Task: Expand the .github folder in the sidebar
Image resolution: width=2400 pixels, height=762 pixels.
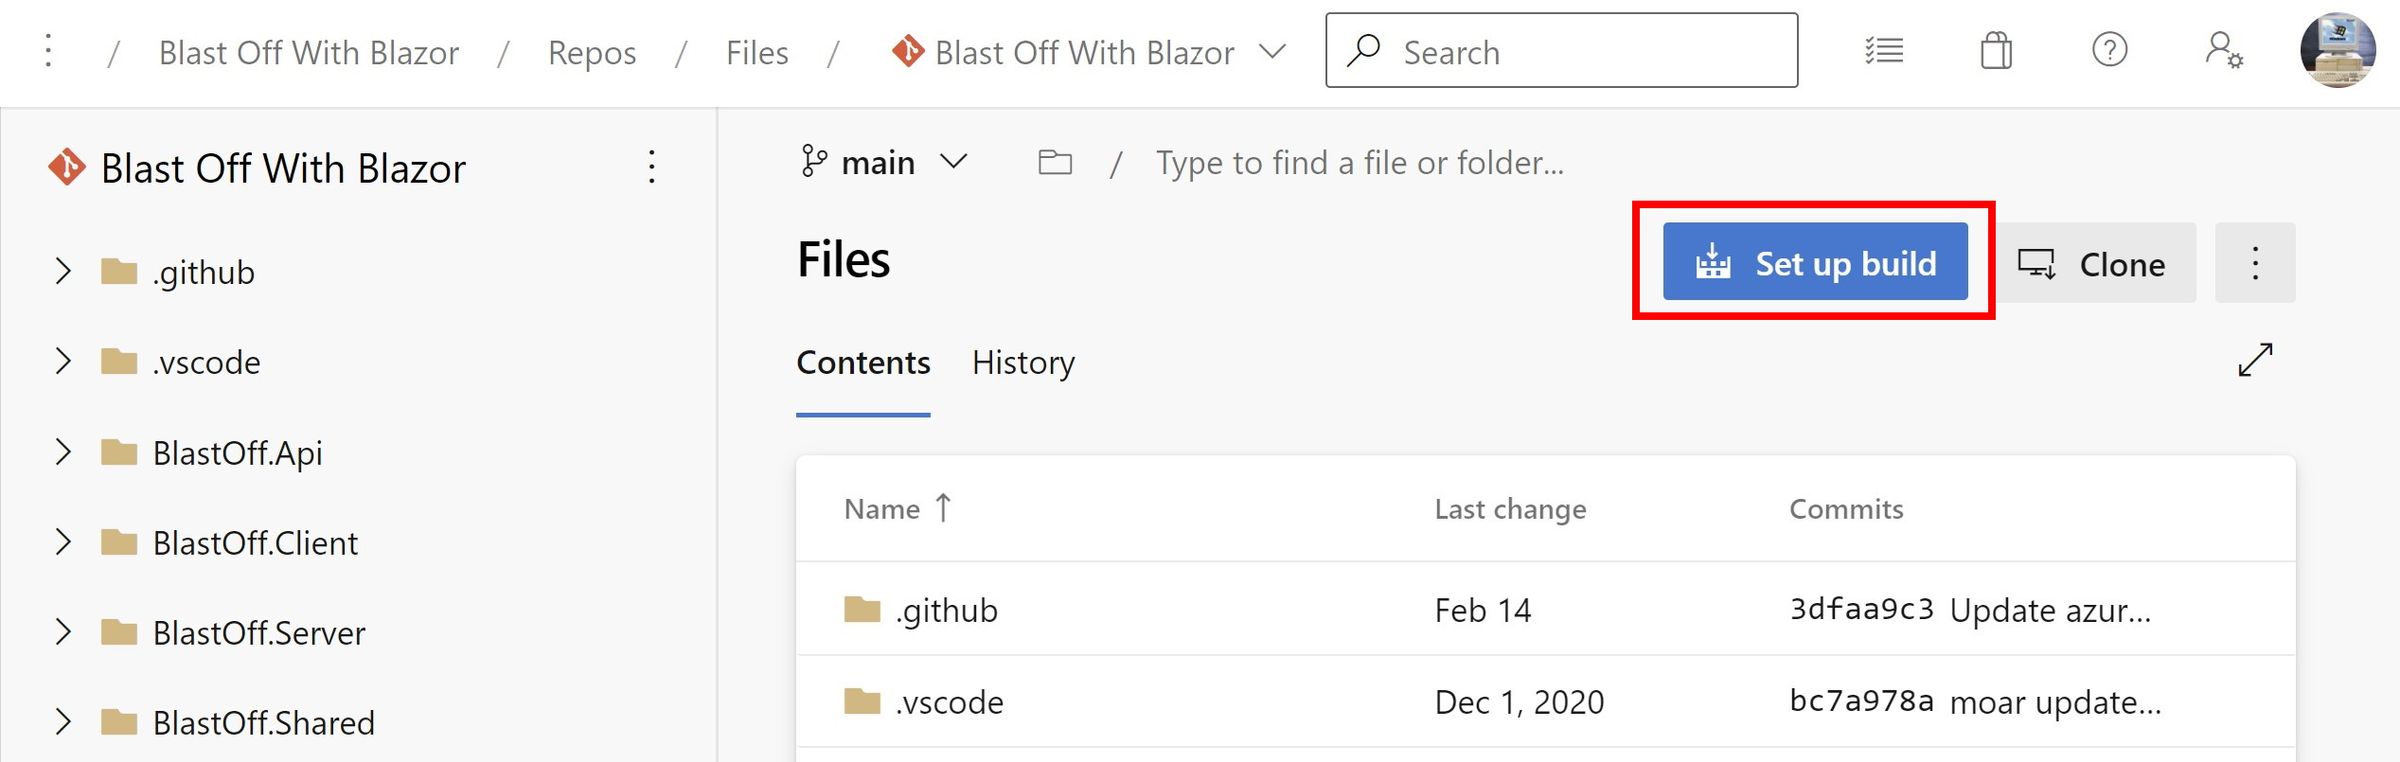Action: coord(64,271)
